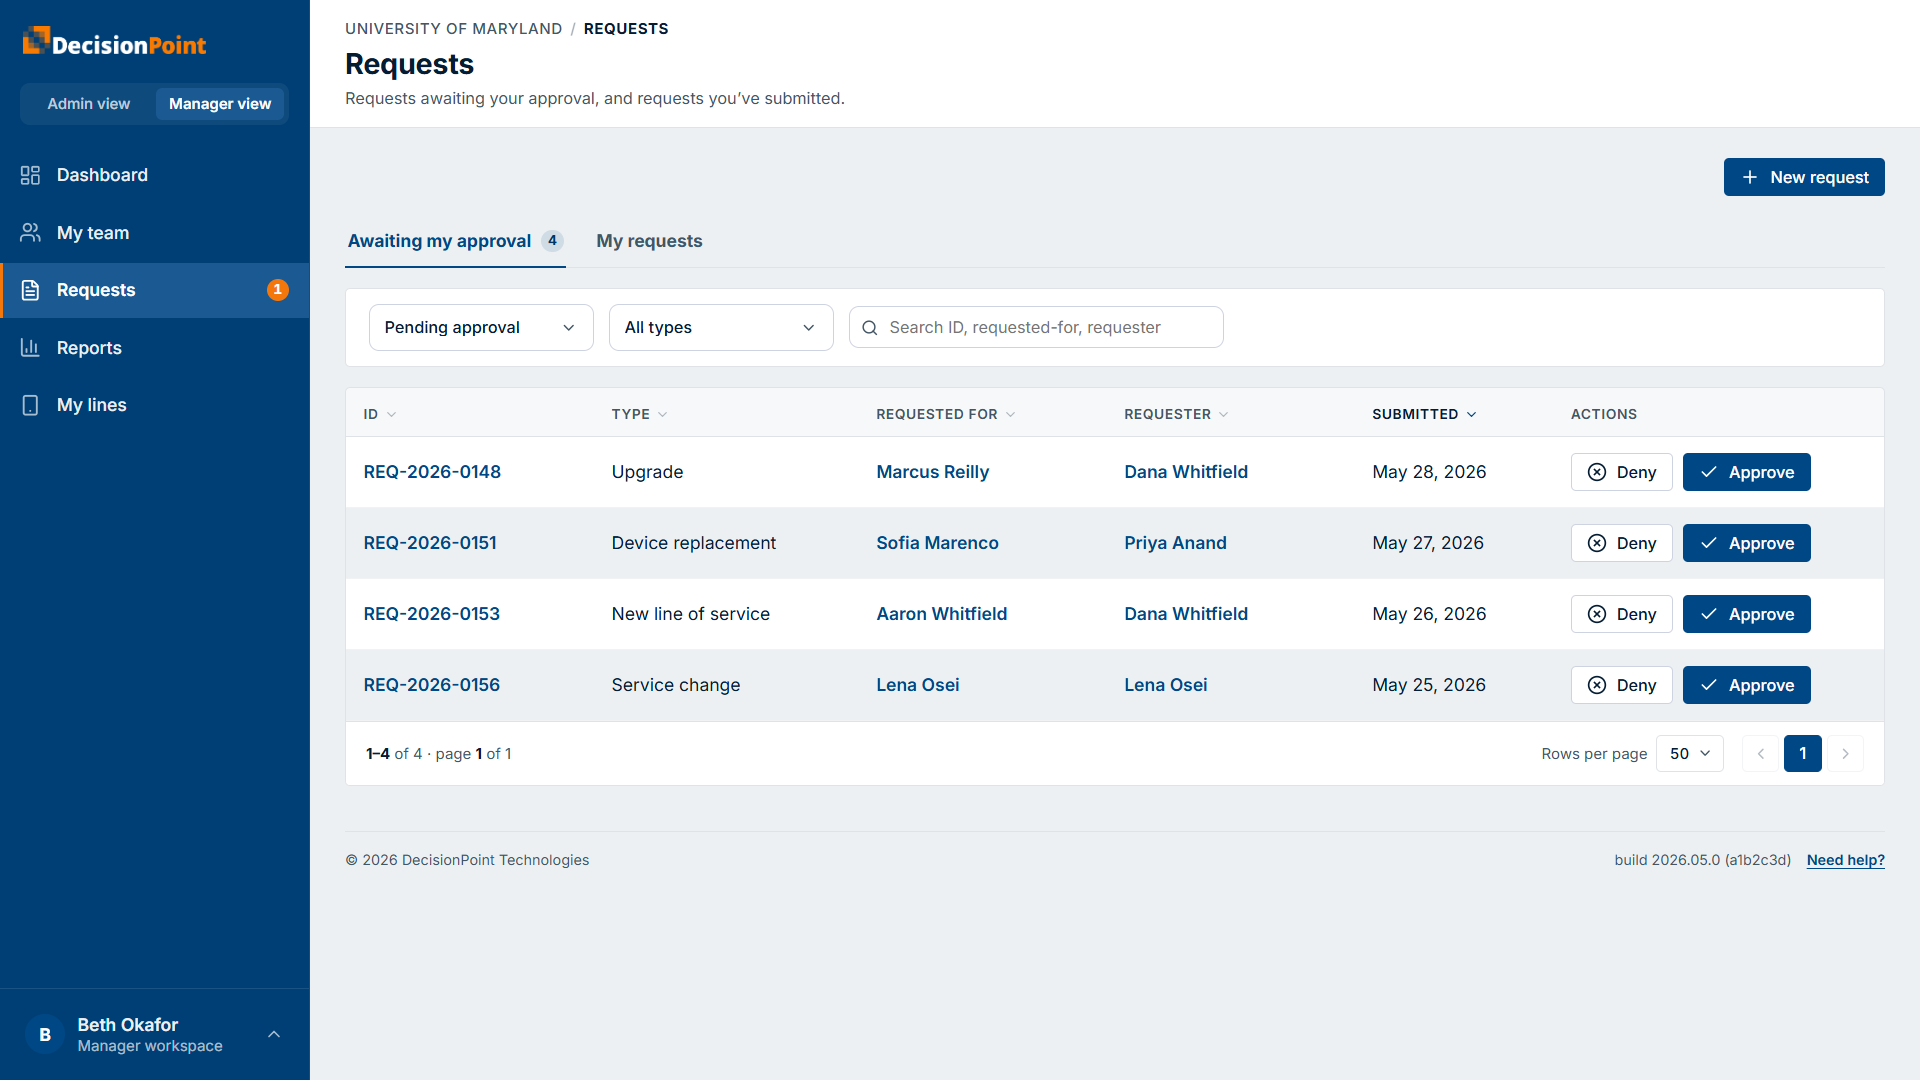Click the 'New line of service' cell

point(690,614)
